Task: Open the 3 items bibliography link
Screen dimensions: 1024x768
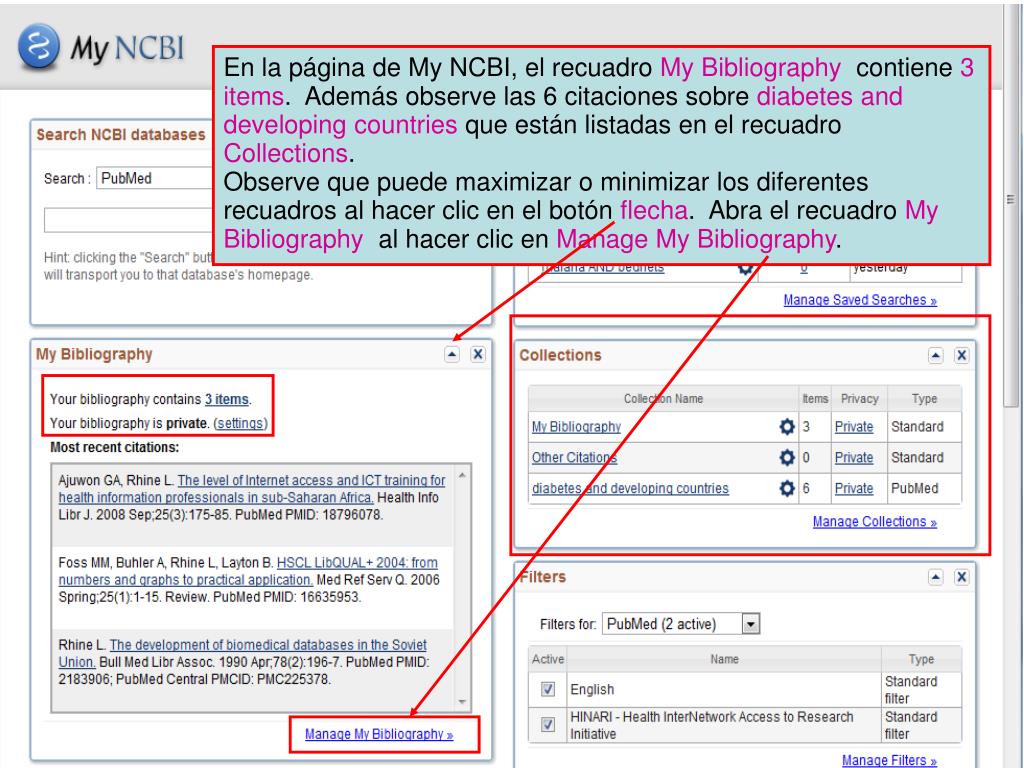Action: tap(227, 399)
